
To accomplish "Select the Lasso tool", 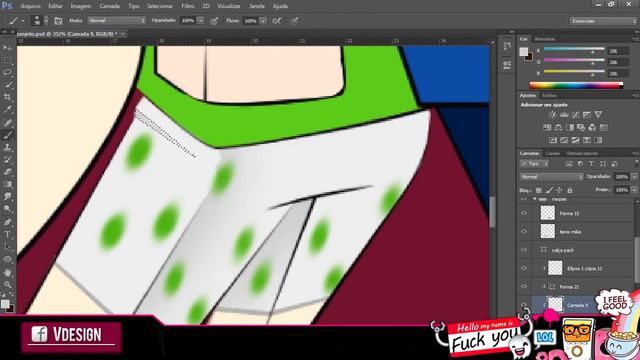I will 7,73.
